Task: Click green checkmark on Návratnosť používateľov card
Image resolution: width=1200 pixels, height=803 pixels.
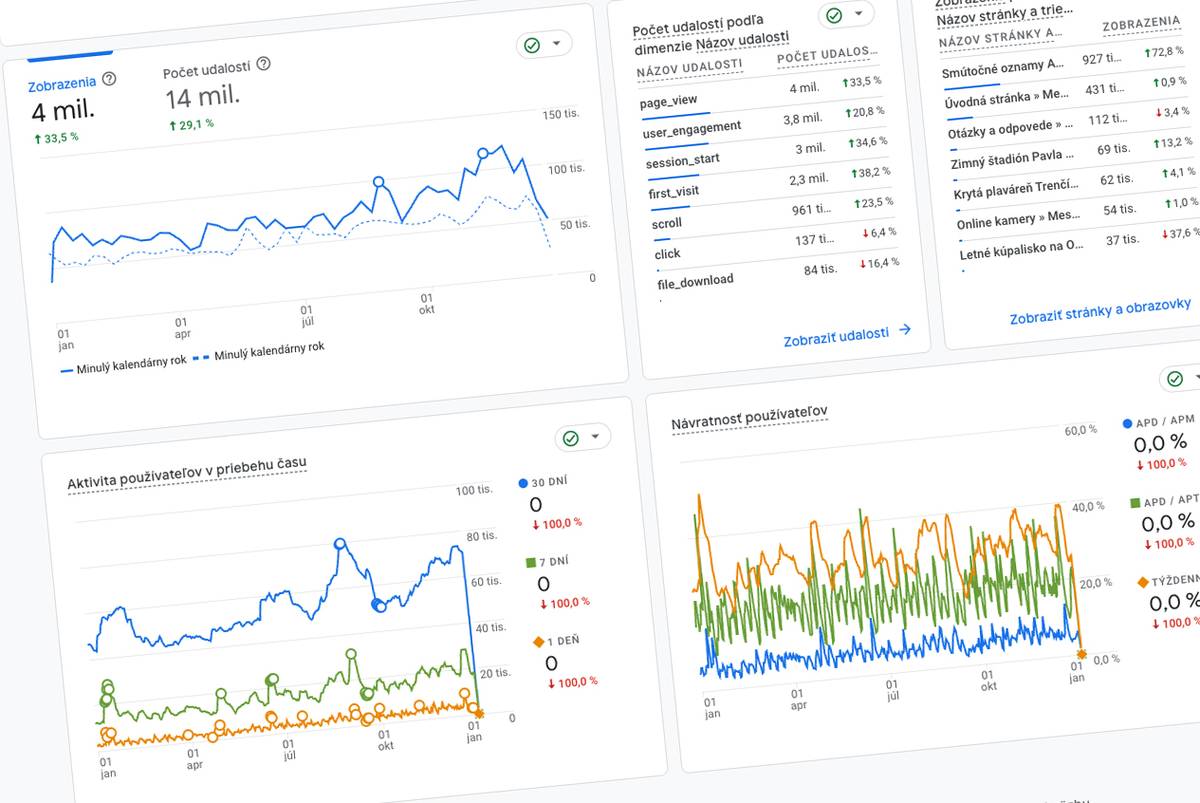Action: tap(1175, 378)
